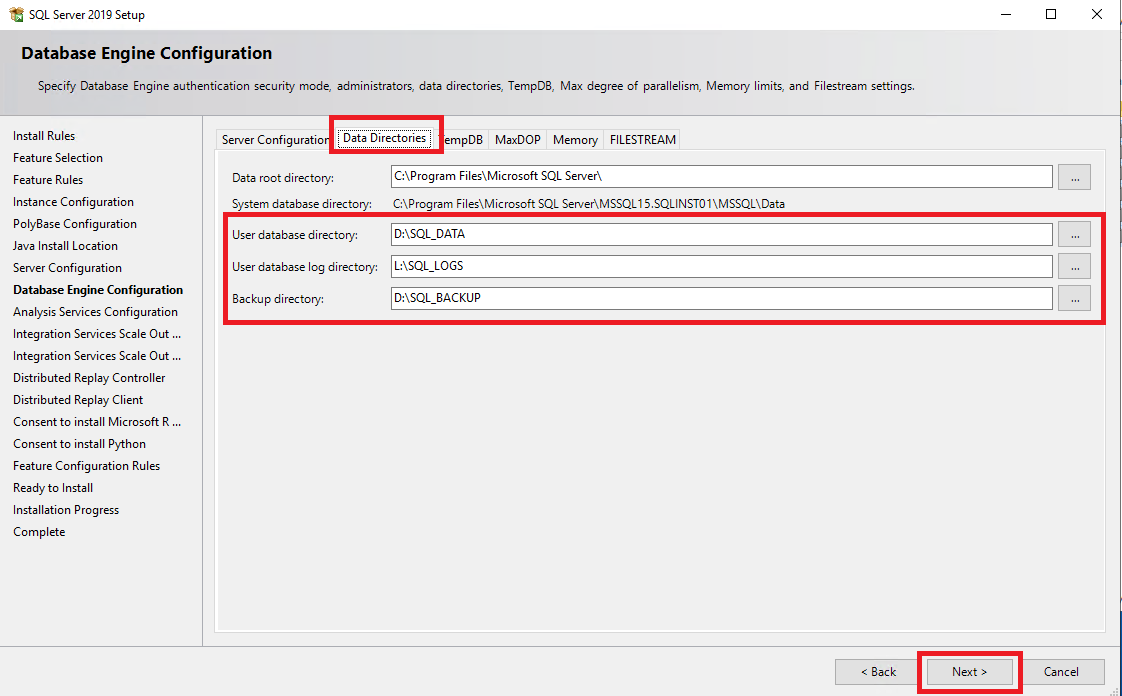The height and width of the screenshot is (696, 1122).
Task: Browse for the User database directory
Action: pyautogui.click(x=1074, y=235)
